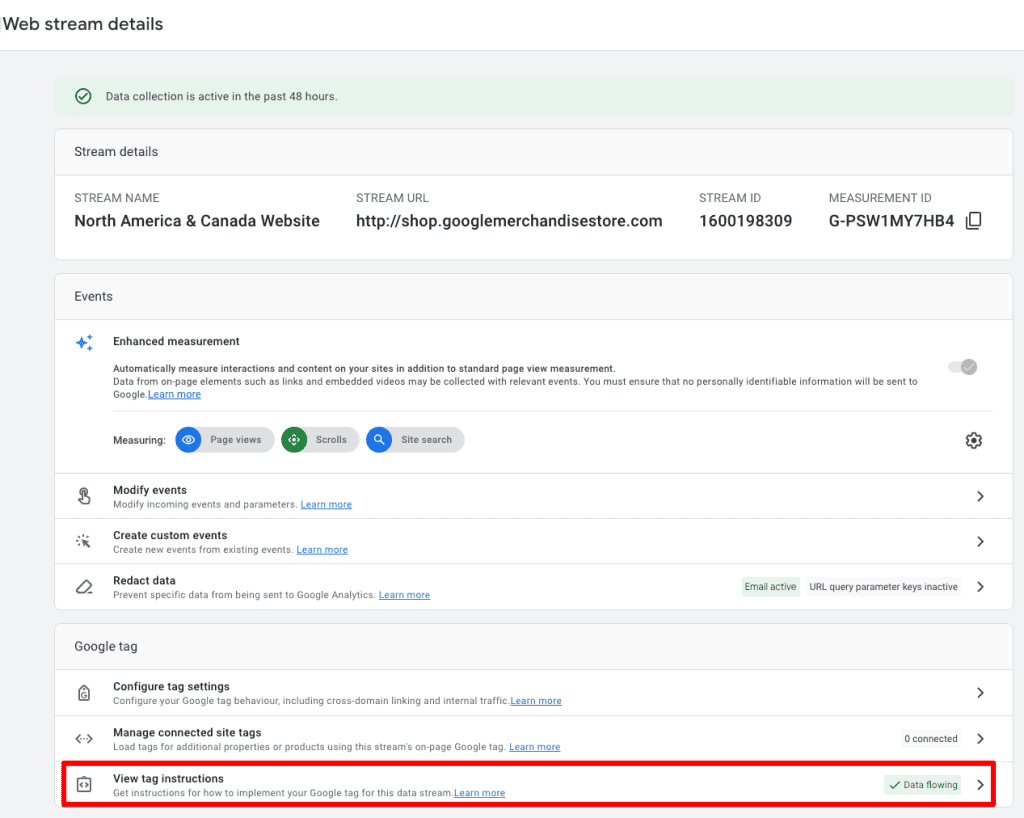
Task: Open enhanced measurement settings gear
Action: [x=973, y=440]
